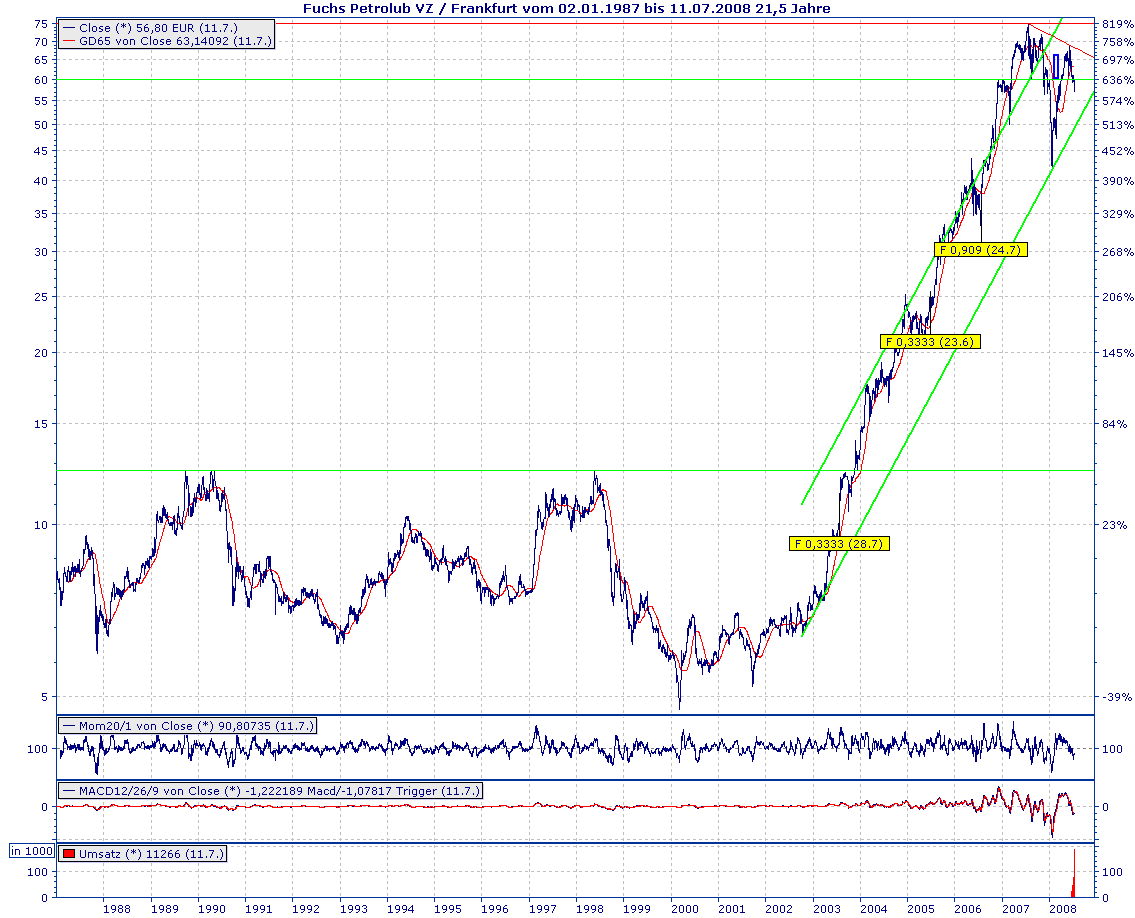Click the red Umsatz legend color square

pyautogui.click(x=69, y=854)
